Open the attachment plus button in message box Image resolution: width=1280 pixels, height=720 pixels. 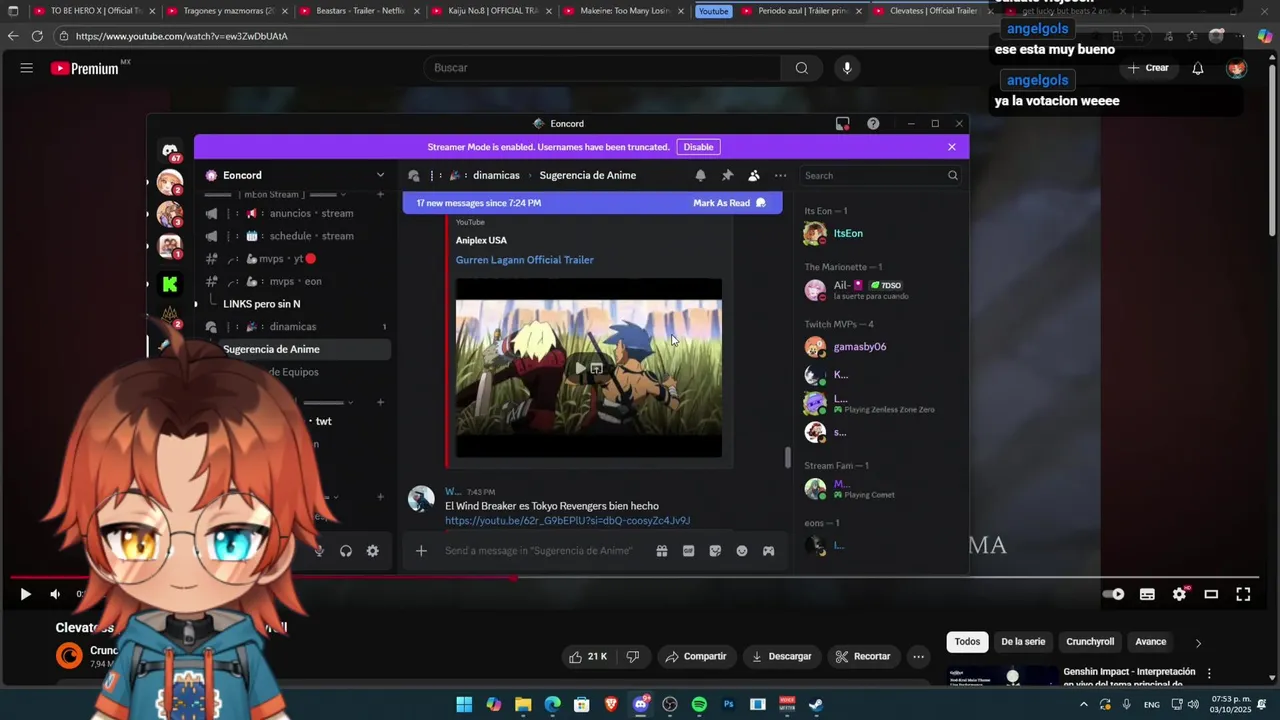(x=421, y=551)
